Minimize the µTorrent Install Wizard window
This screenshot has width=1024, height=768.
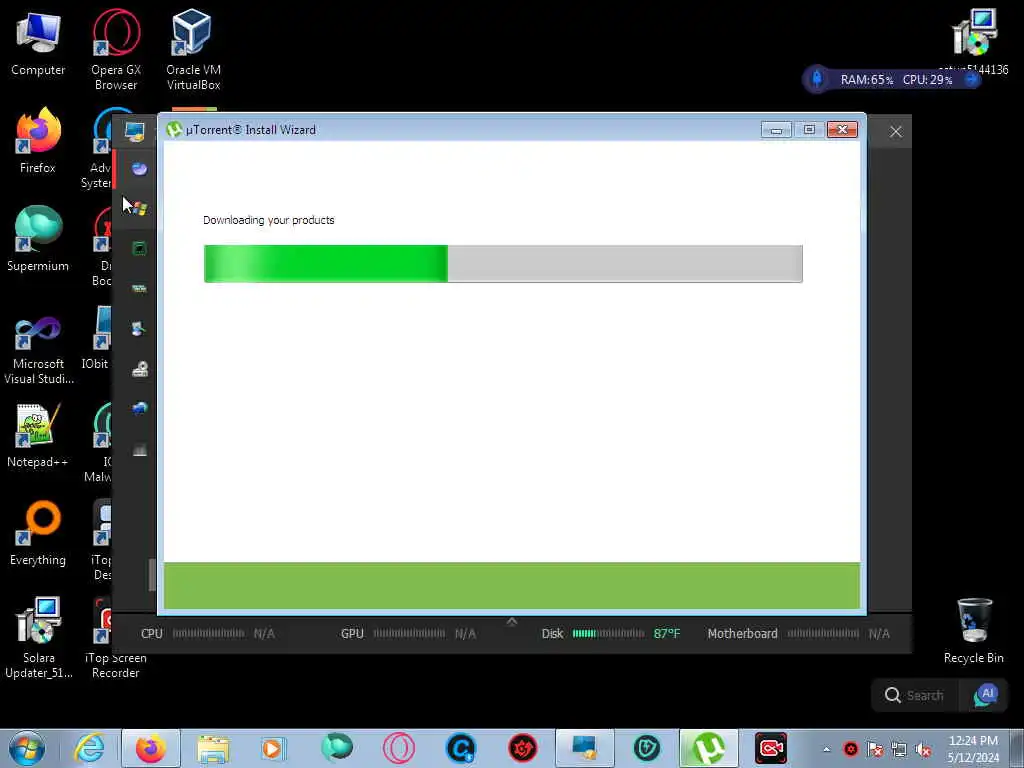tap(776, 130)
